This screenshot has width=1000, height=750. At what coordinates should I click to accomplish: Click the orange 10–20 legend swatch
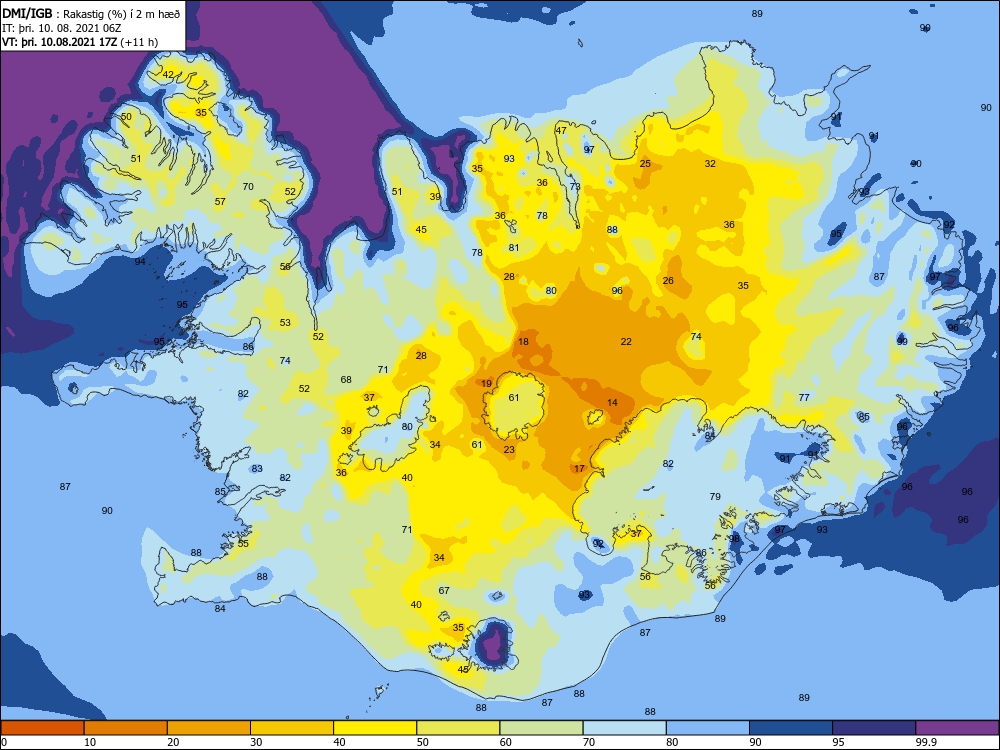point(126,728)
